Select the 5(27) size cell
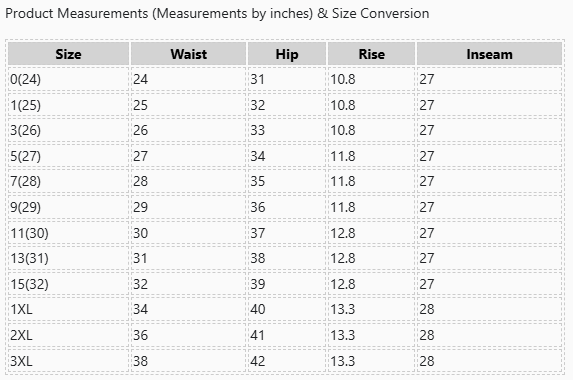Viewport: 573px width, 380px height. 69,156
